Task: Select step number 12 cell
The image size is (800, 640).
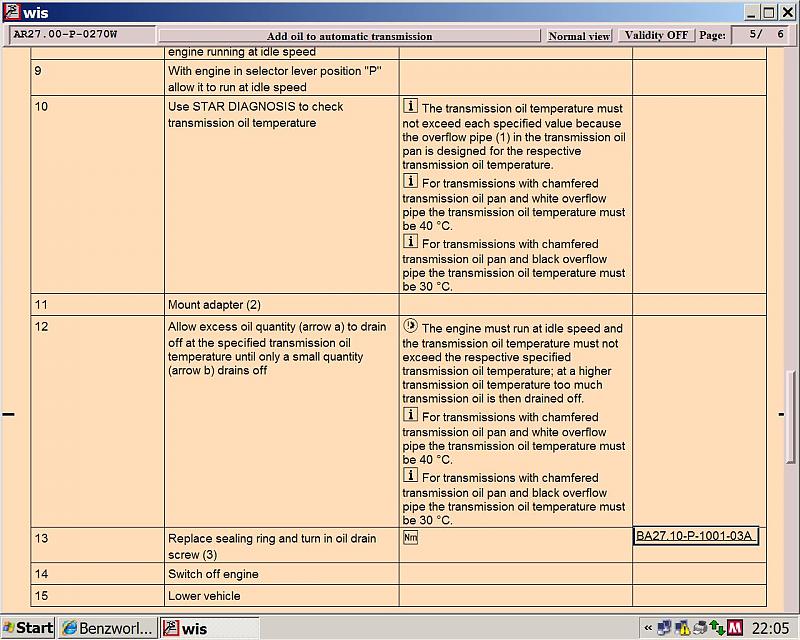Action: (x=97, y=422)
